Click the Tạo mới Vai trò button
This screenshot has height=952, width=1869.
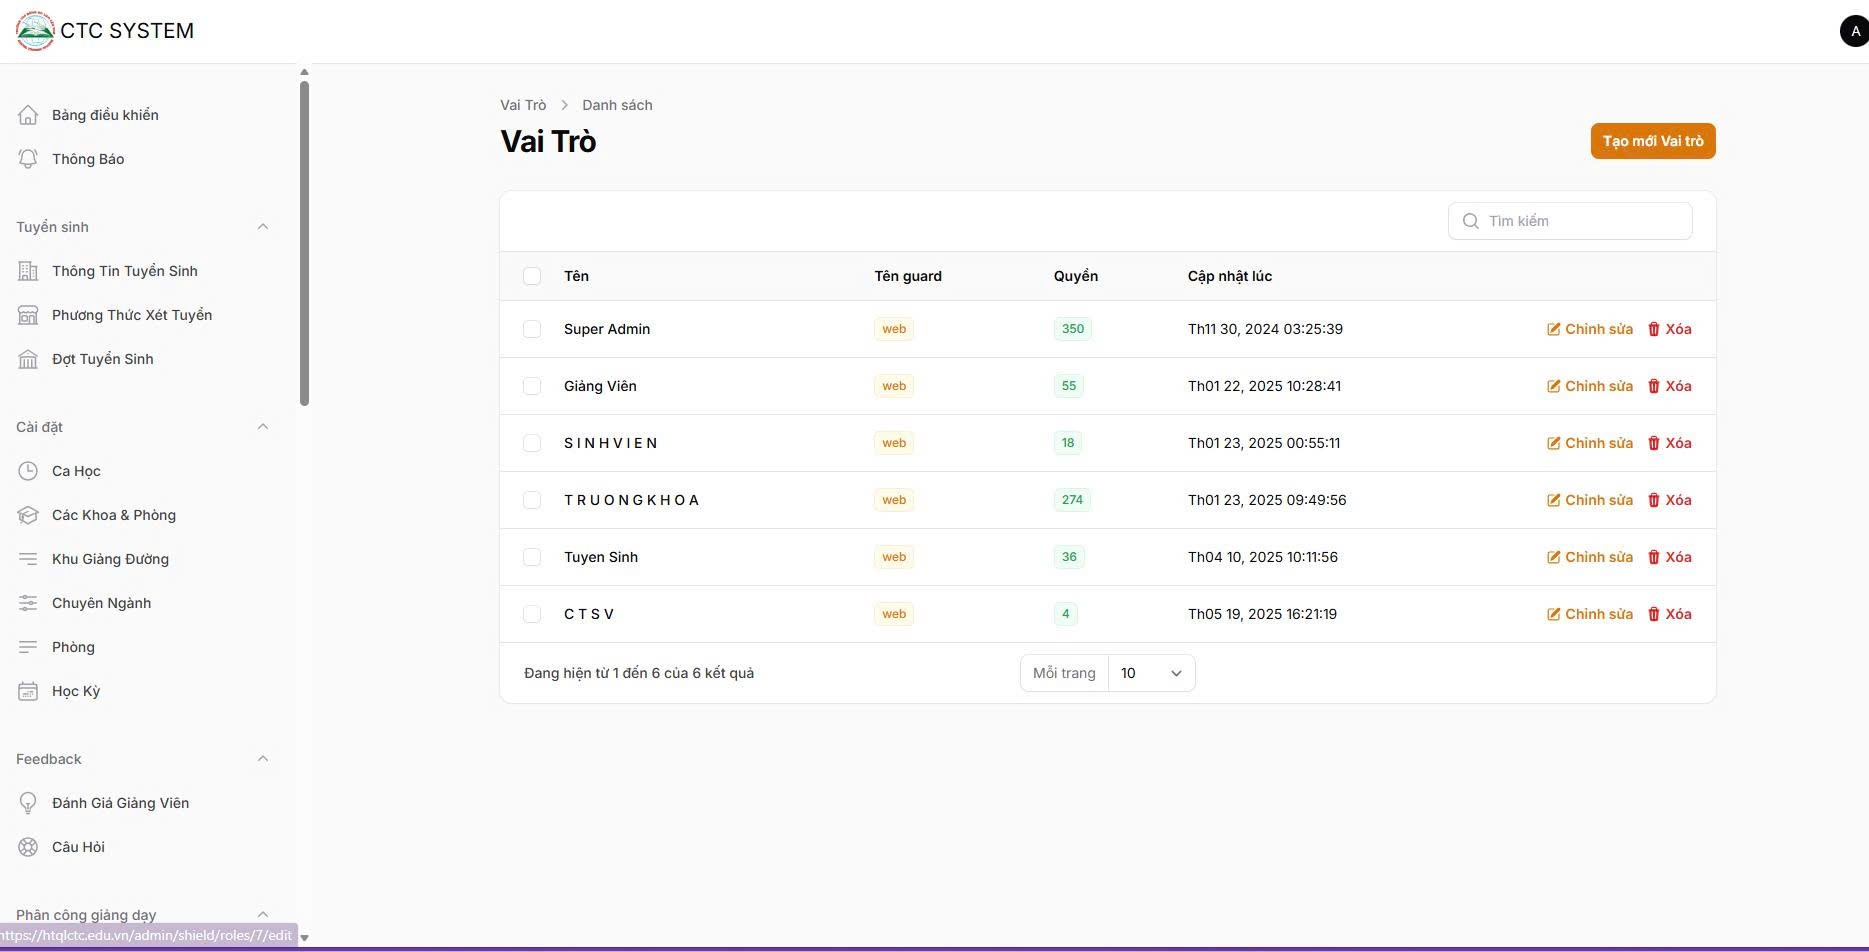(1653, 141)
